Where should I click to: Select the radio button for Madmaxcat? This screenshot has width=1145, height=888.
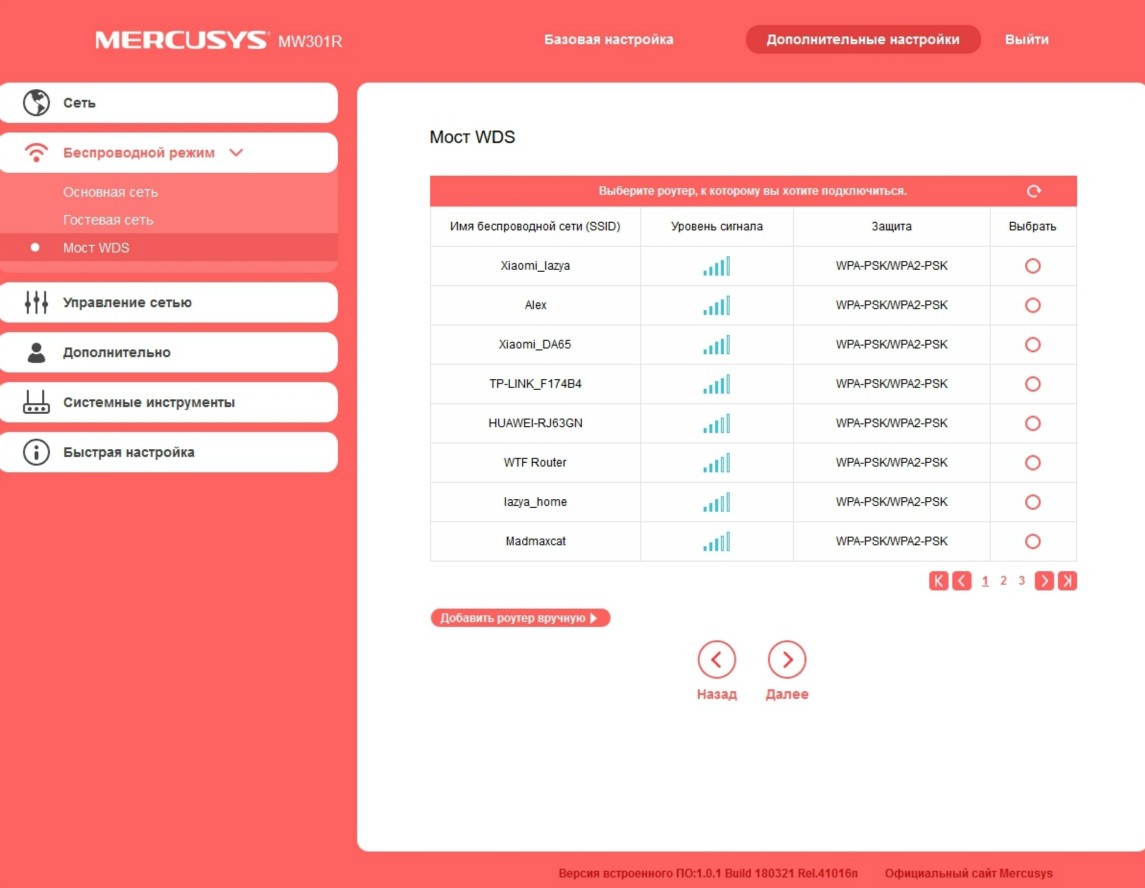pos(1033,541)
